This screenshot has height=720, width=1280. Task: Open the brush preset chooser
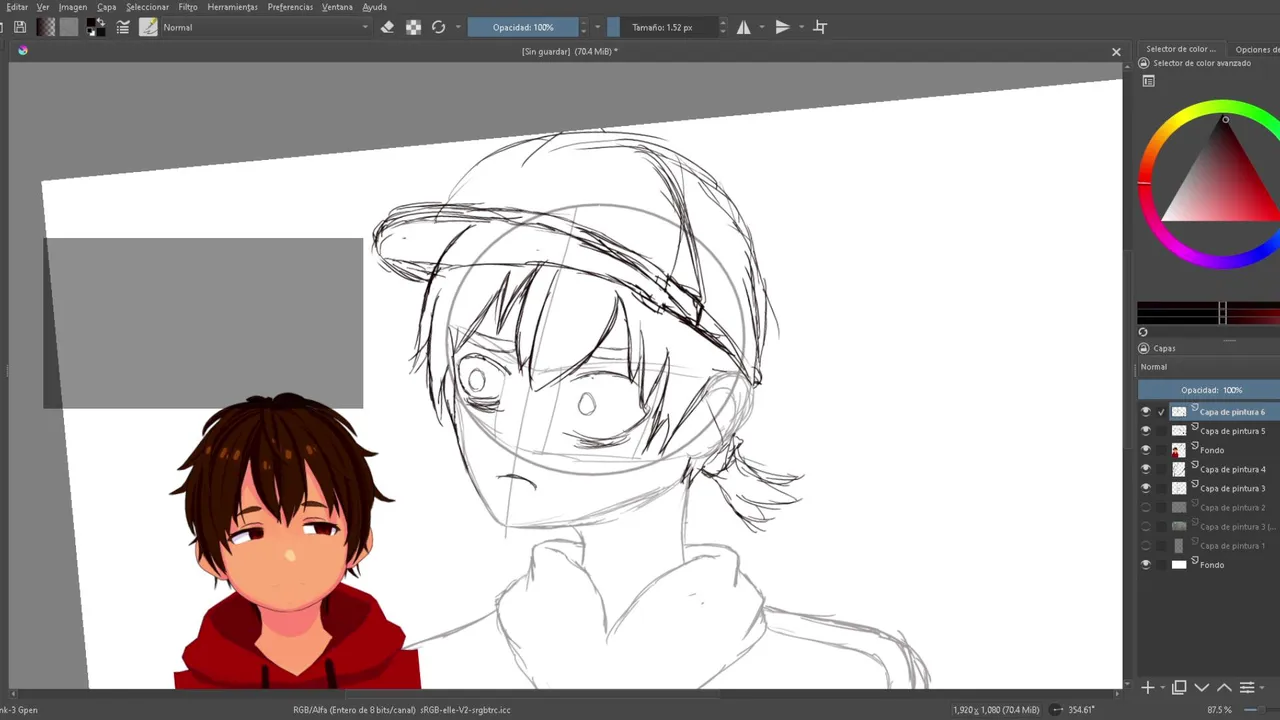(x=148, y=27)
